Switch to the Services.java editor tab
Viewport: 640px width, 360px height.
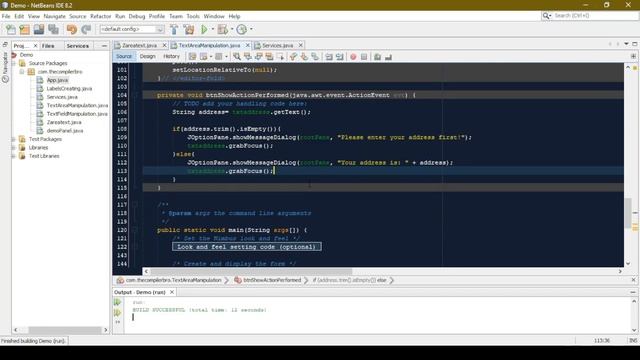[x=278, y=45]
